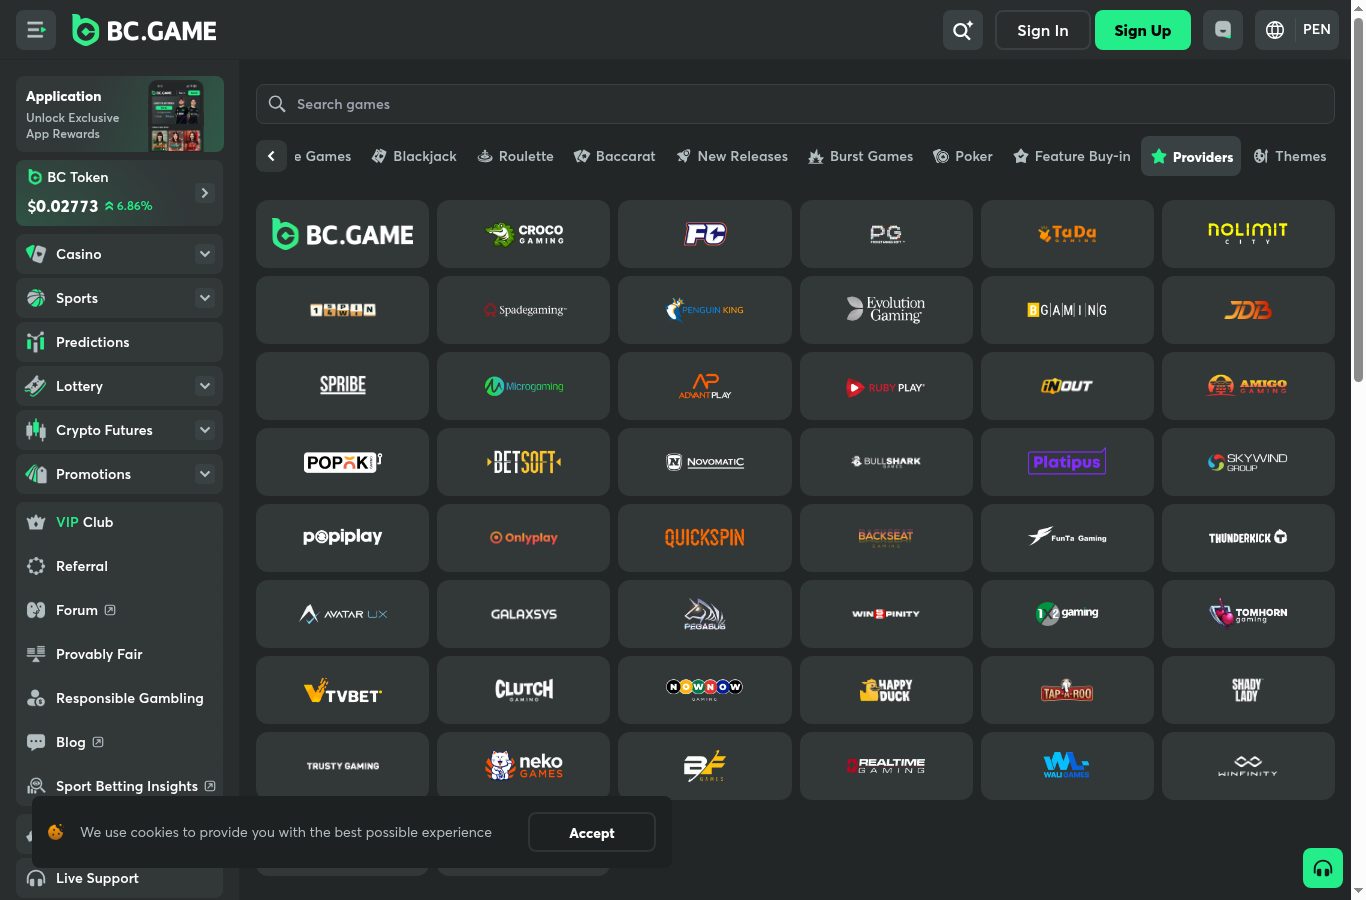Open Spribe provider tile
Viewport: 1366px width, 900px height.
coord(342,386)
